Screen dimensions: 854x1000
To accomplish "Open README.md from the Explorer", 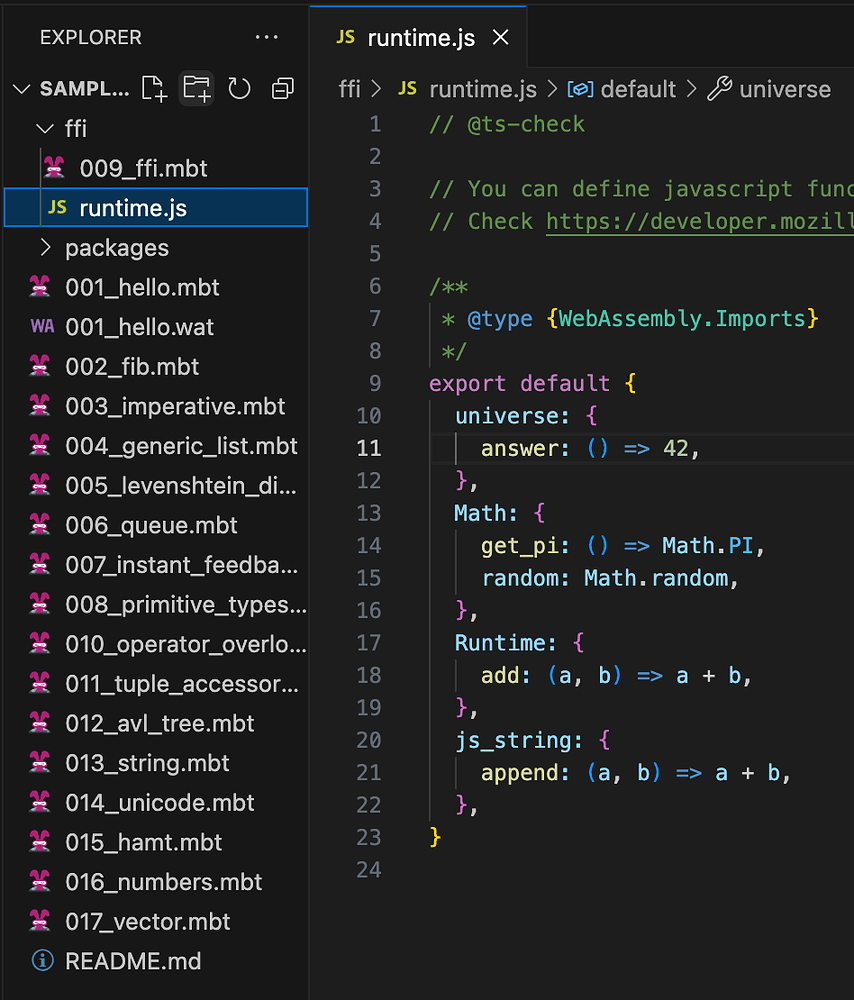I will (133, 961).
